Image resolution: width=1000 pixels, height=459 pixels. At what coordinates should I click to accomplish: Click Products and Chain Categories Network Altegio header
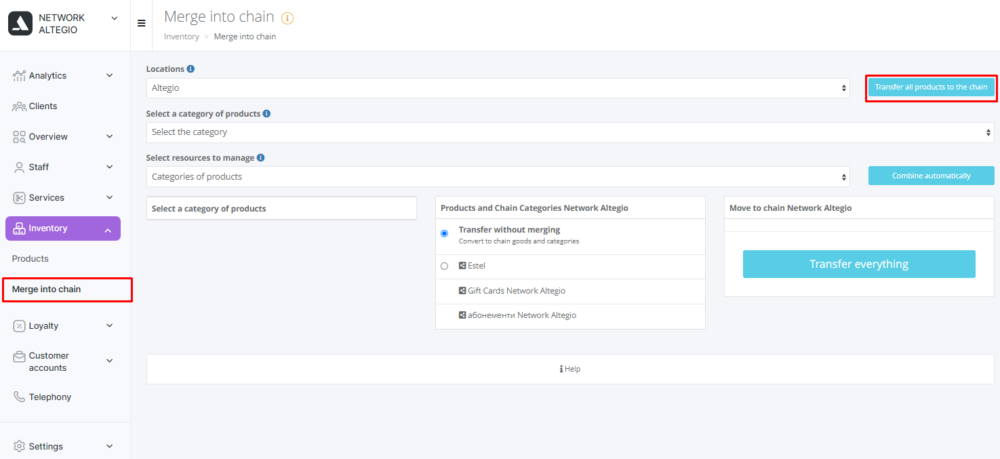tap(570, 208)
